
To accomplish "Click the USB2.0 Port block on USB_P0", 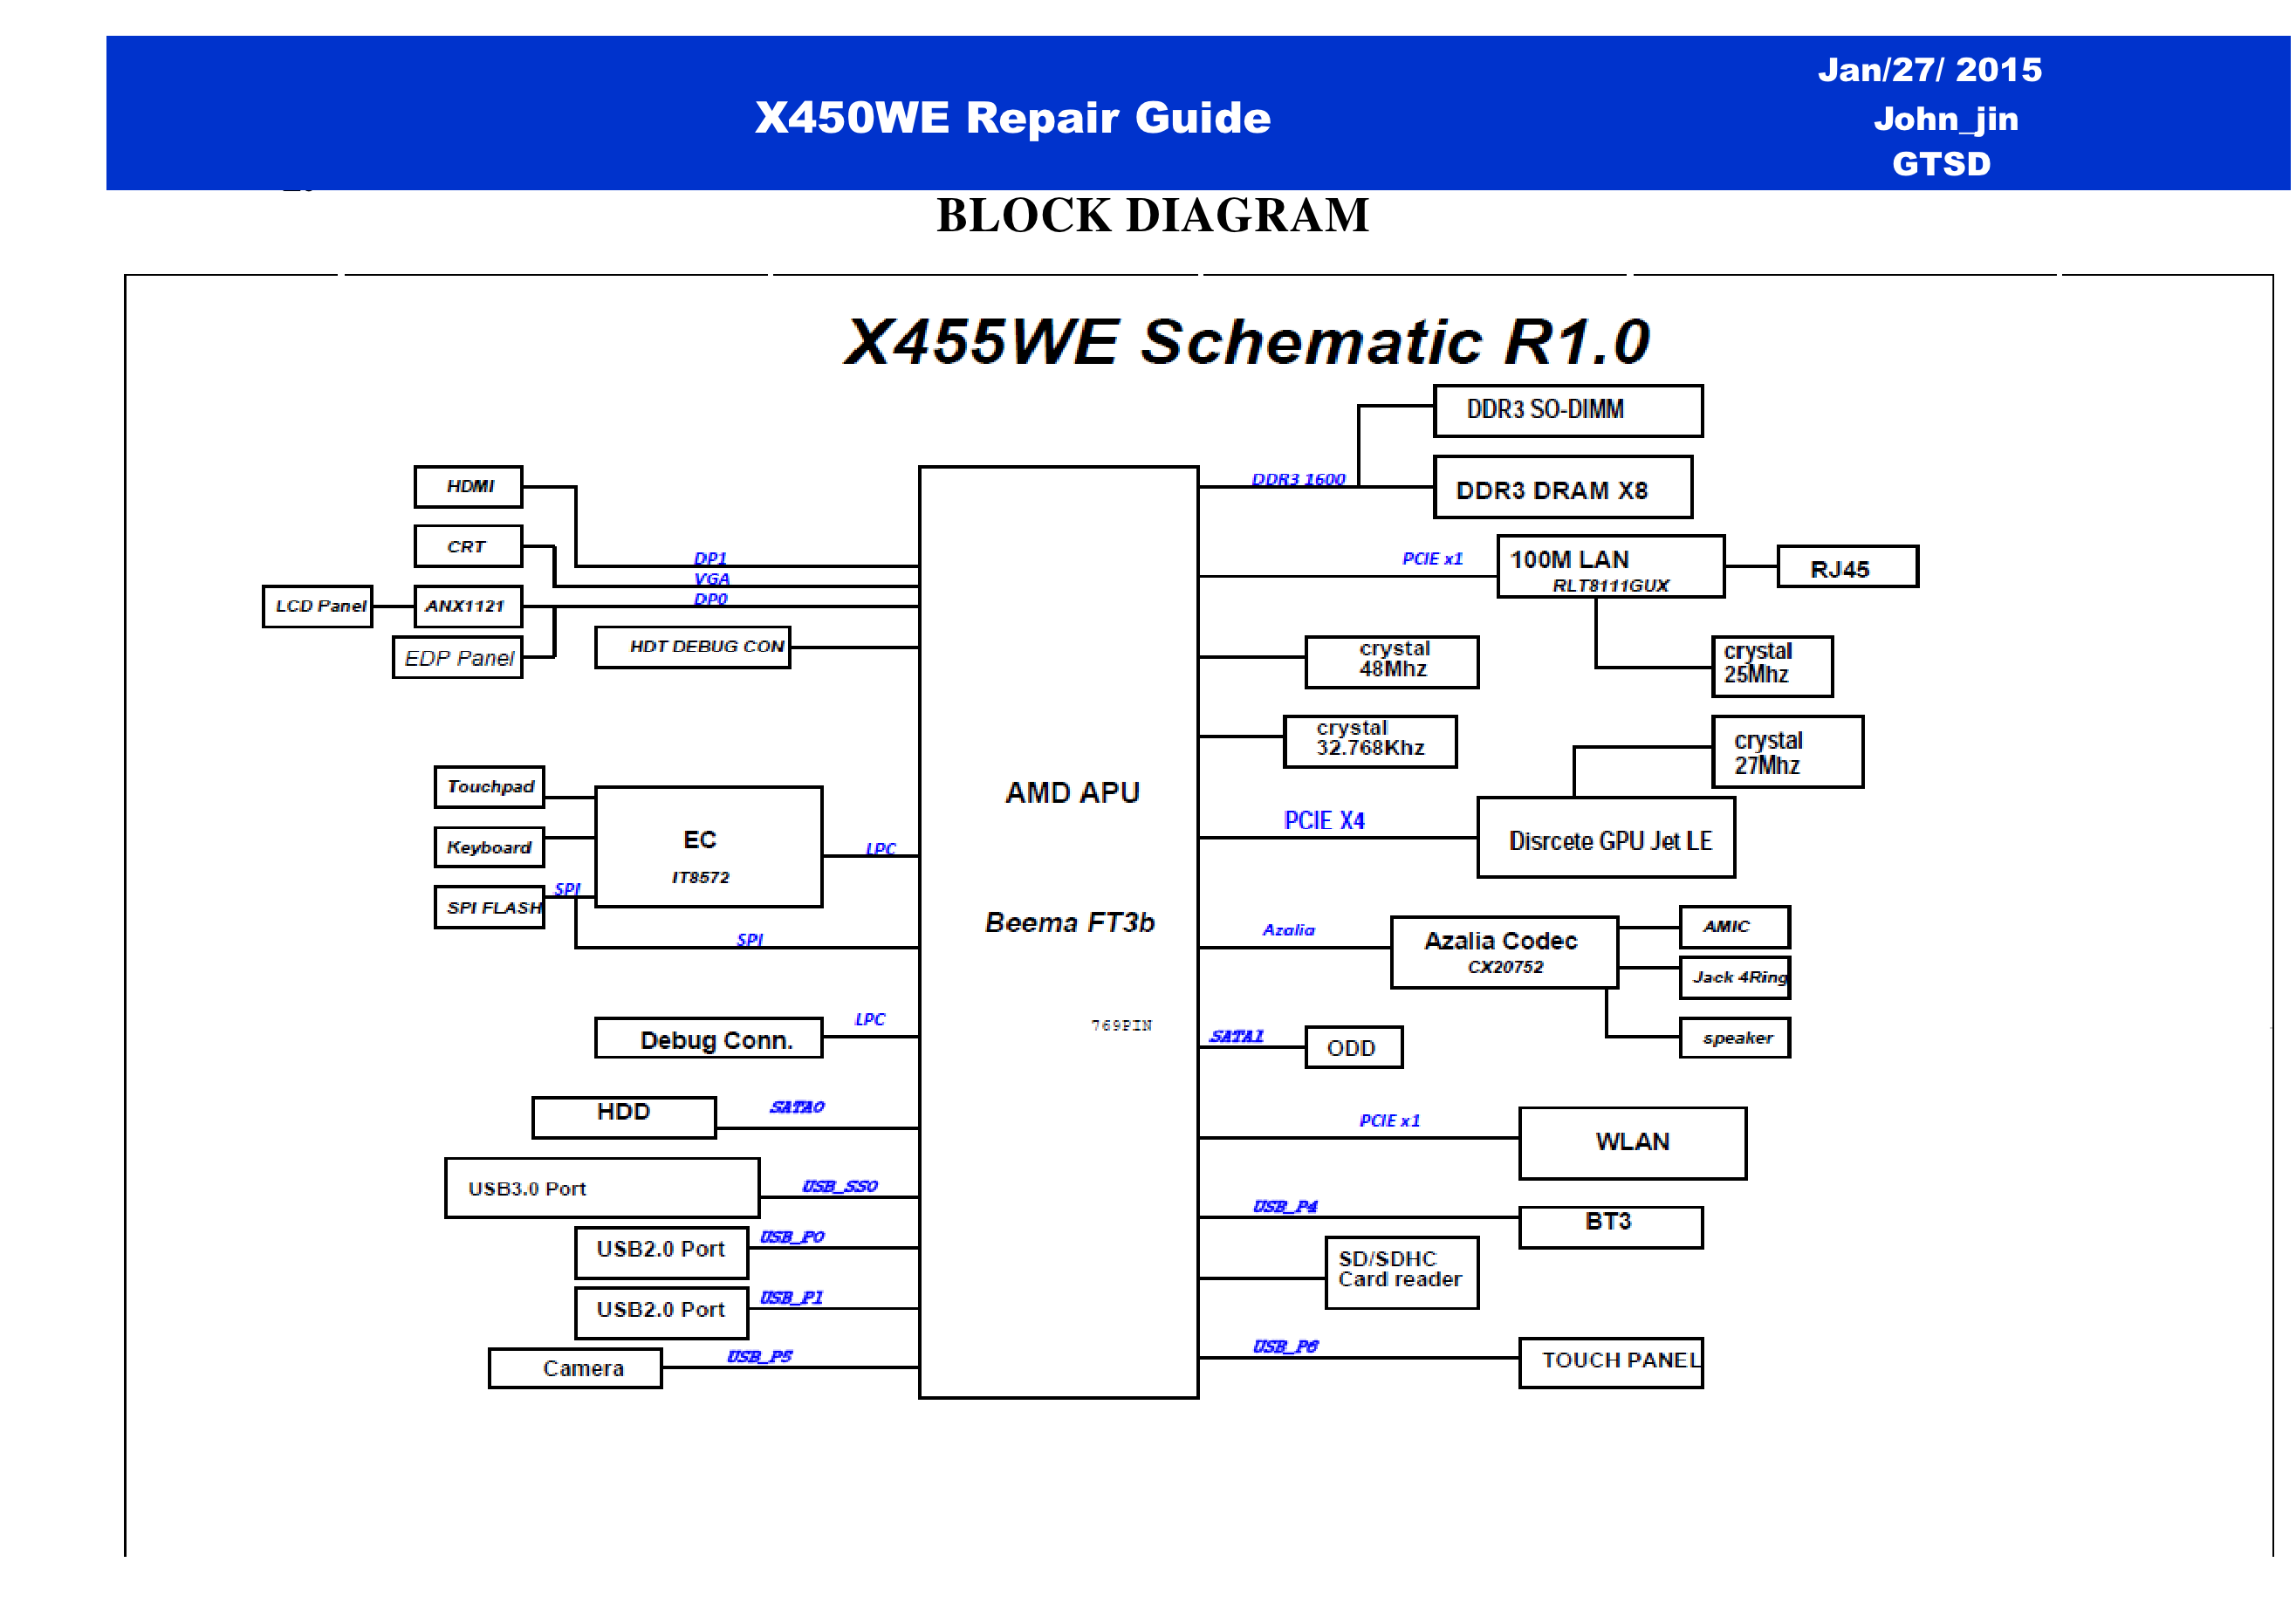I will tap(662, 1253).
